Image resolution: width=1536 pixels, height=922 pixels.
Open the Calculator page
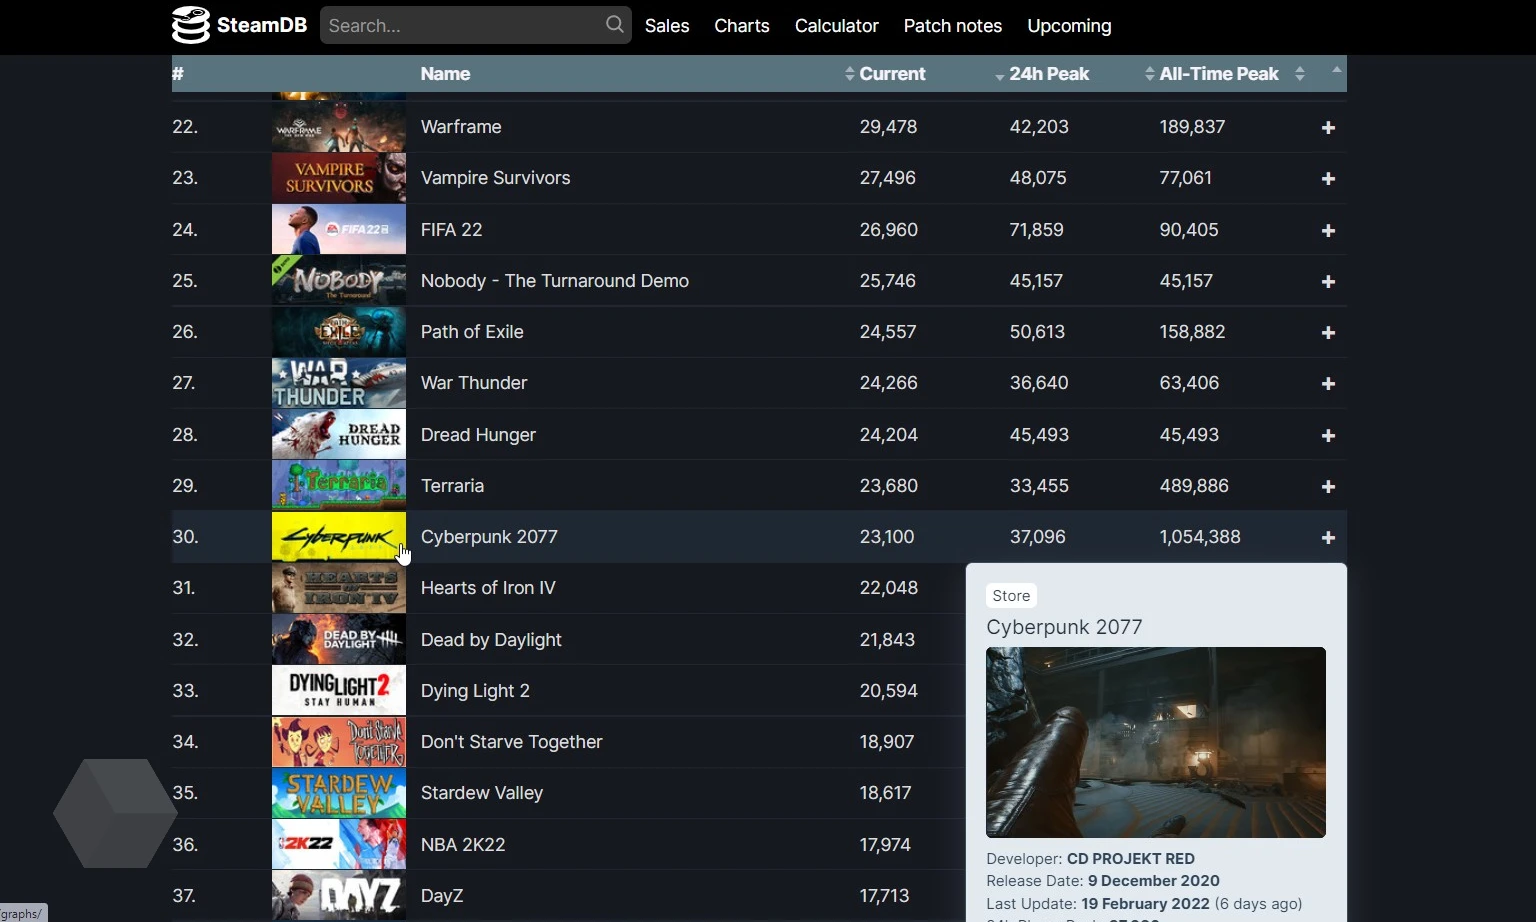(836, 26)
